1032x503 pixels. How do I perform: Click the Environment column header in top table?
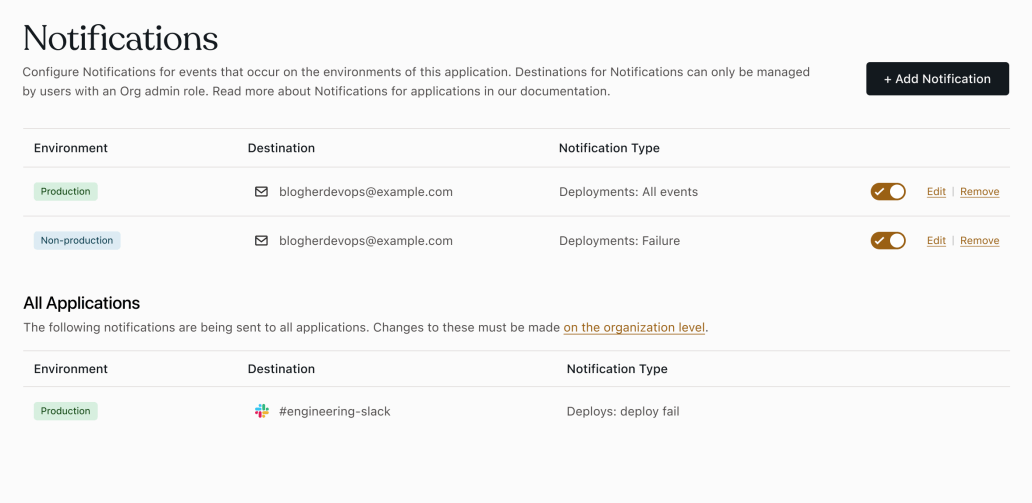(x=71, y=148)
